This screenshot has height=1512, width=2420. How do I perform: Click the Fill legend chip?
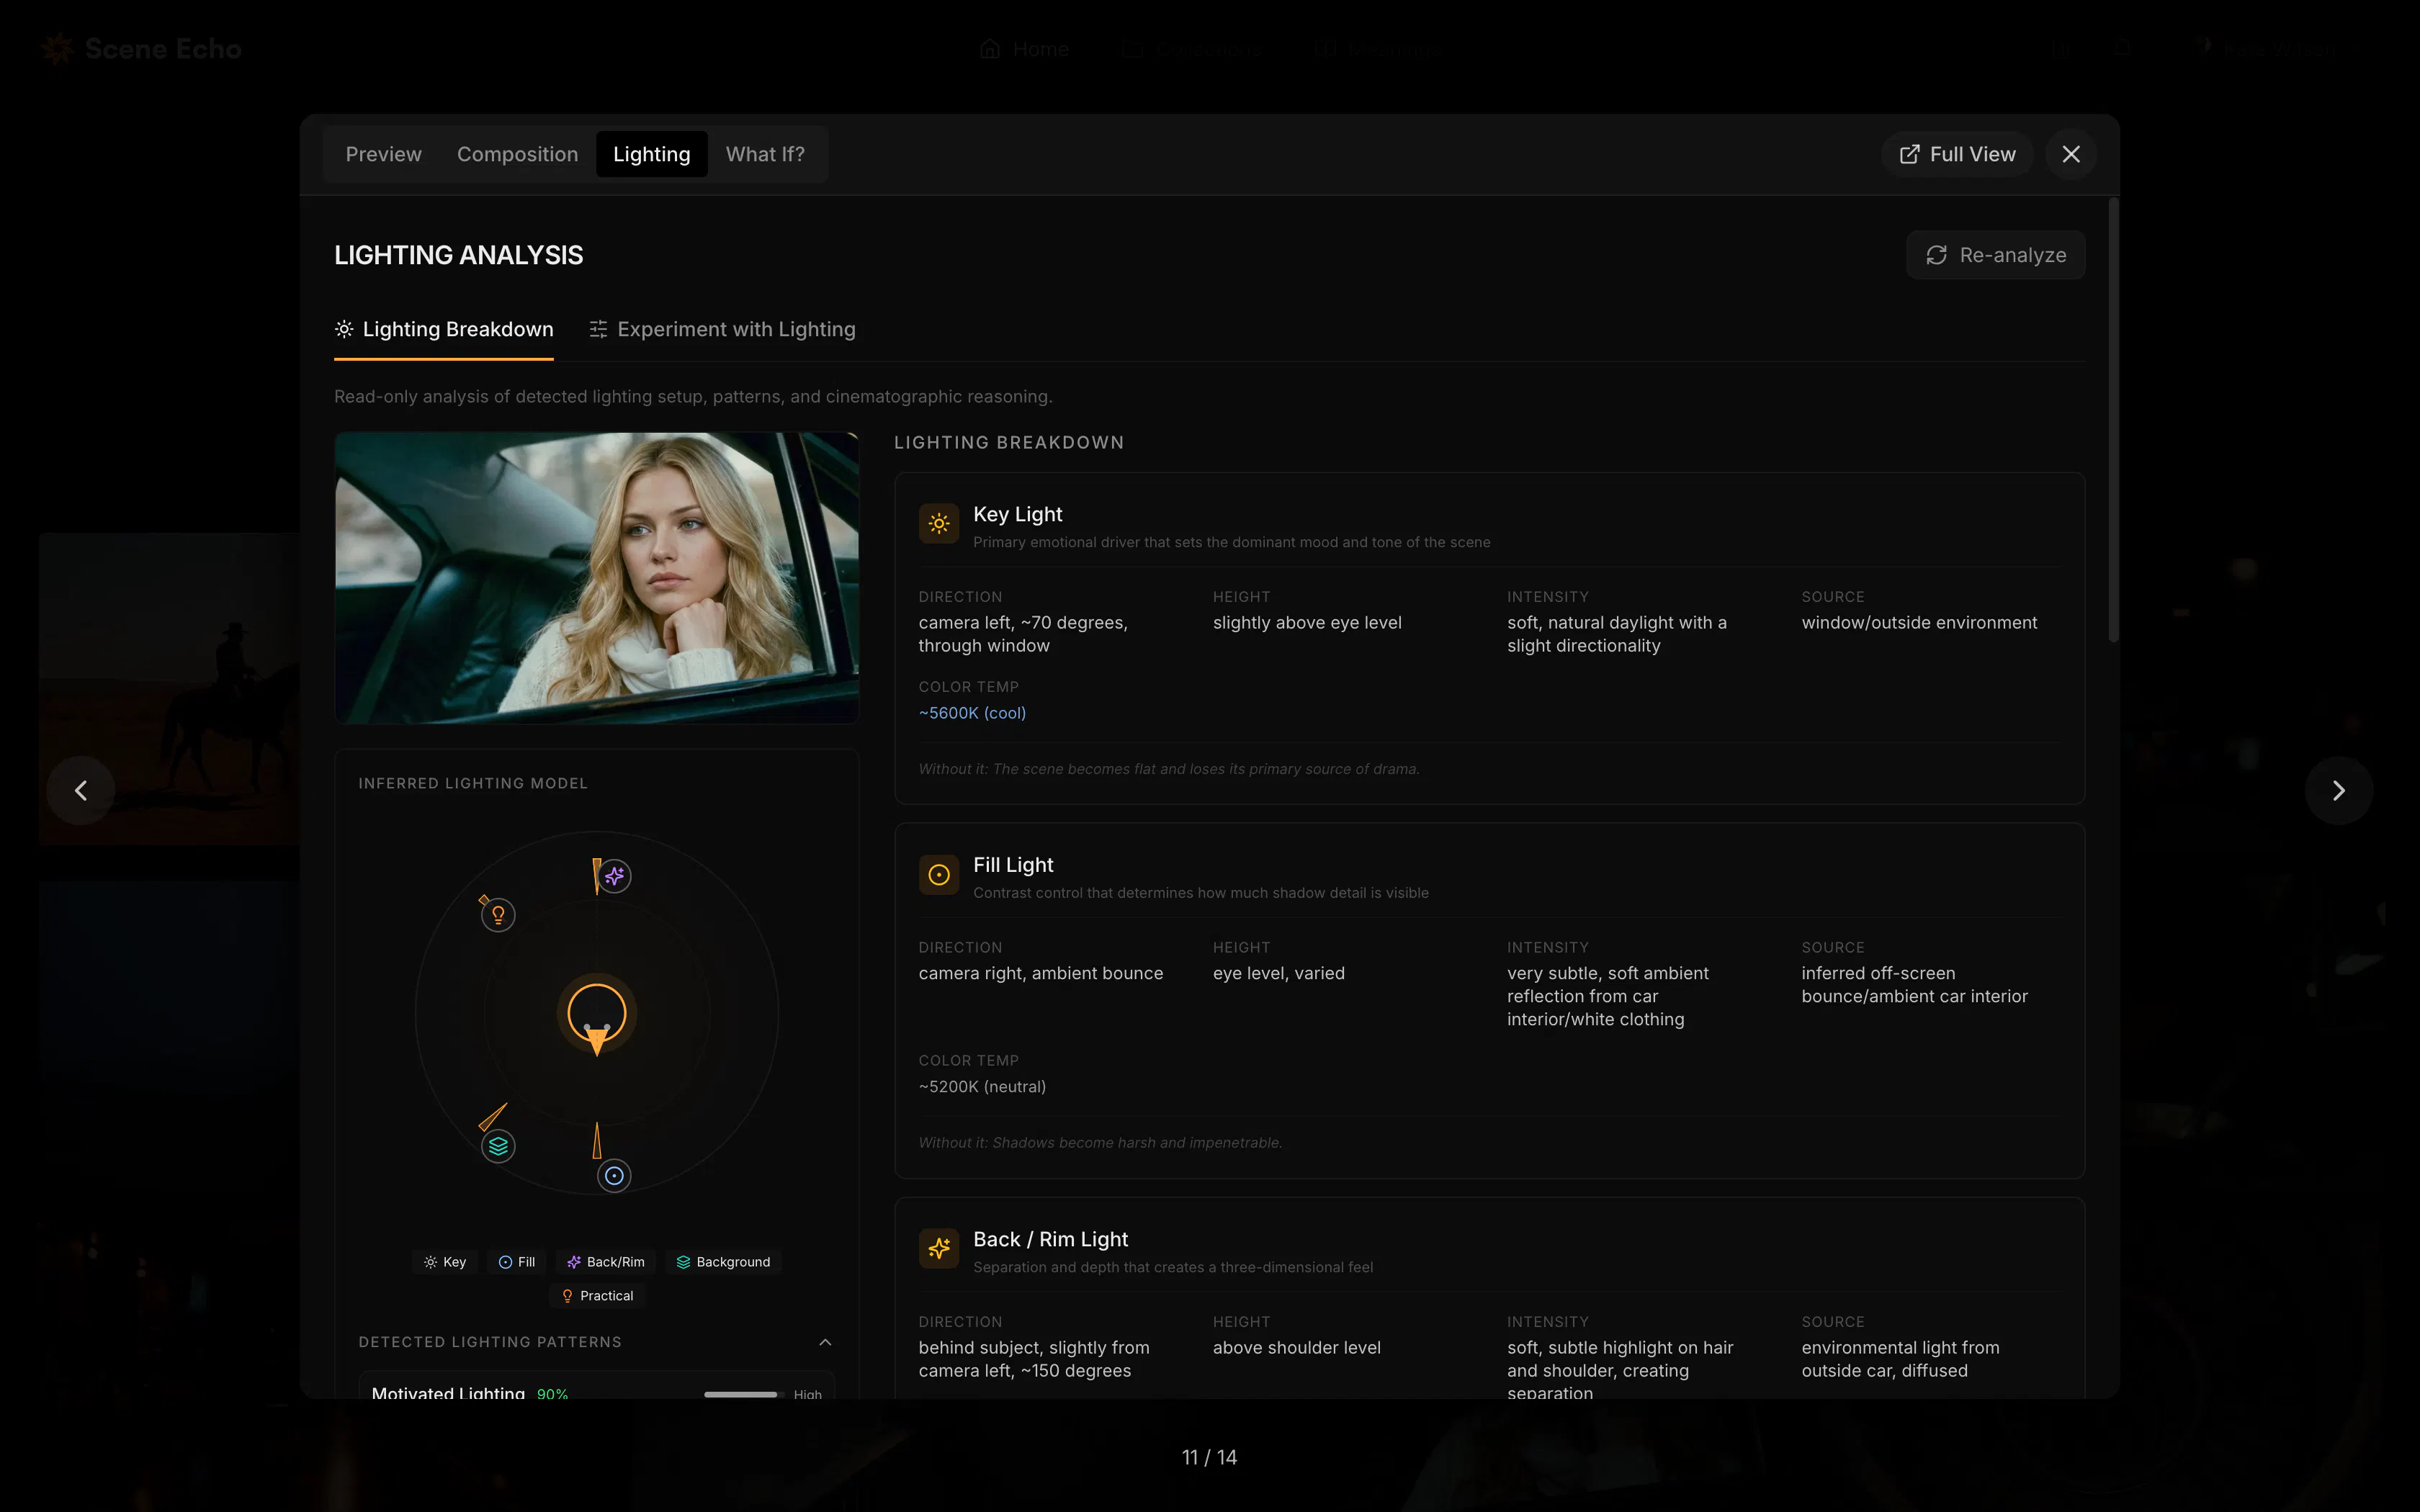click(517, 1262)
